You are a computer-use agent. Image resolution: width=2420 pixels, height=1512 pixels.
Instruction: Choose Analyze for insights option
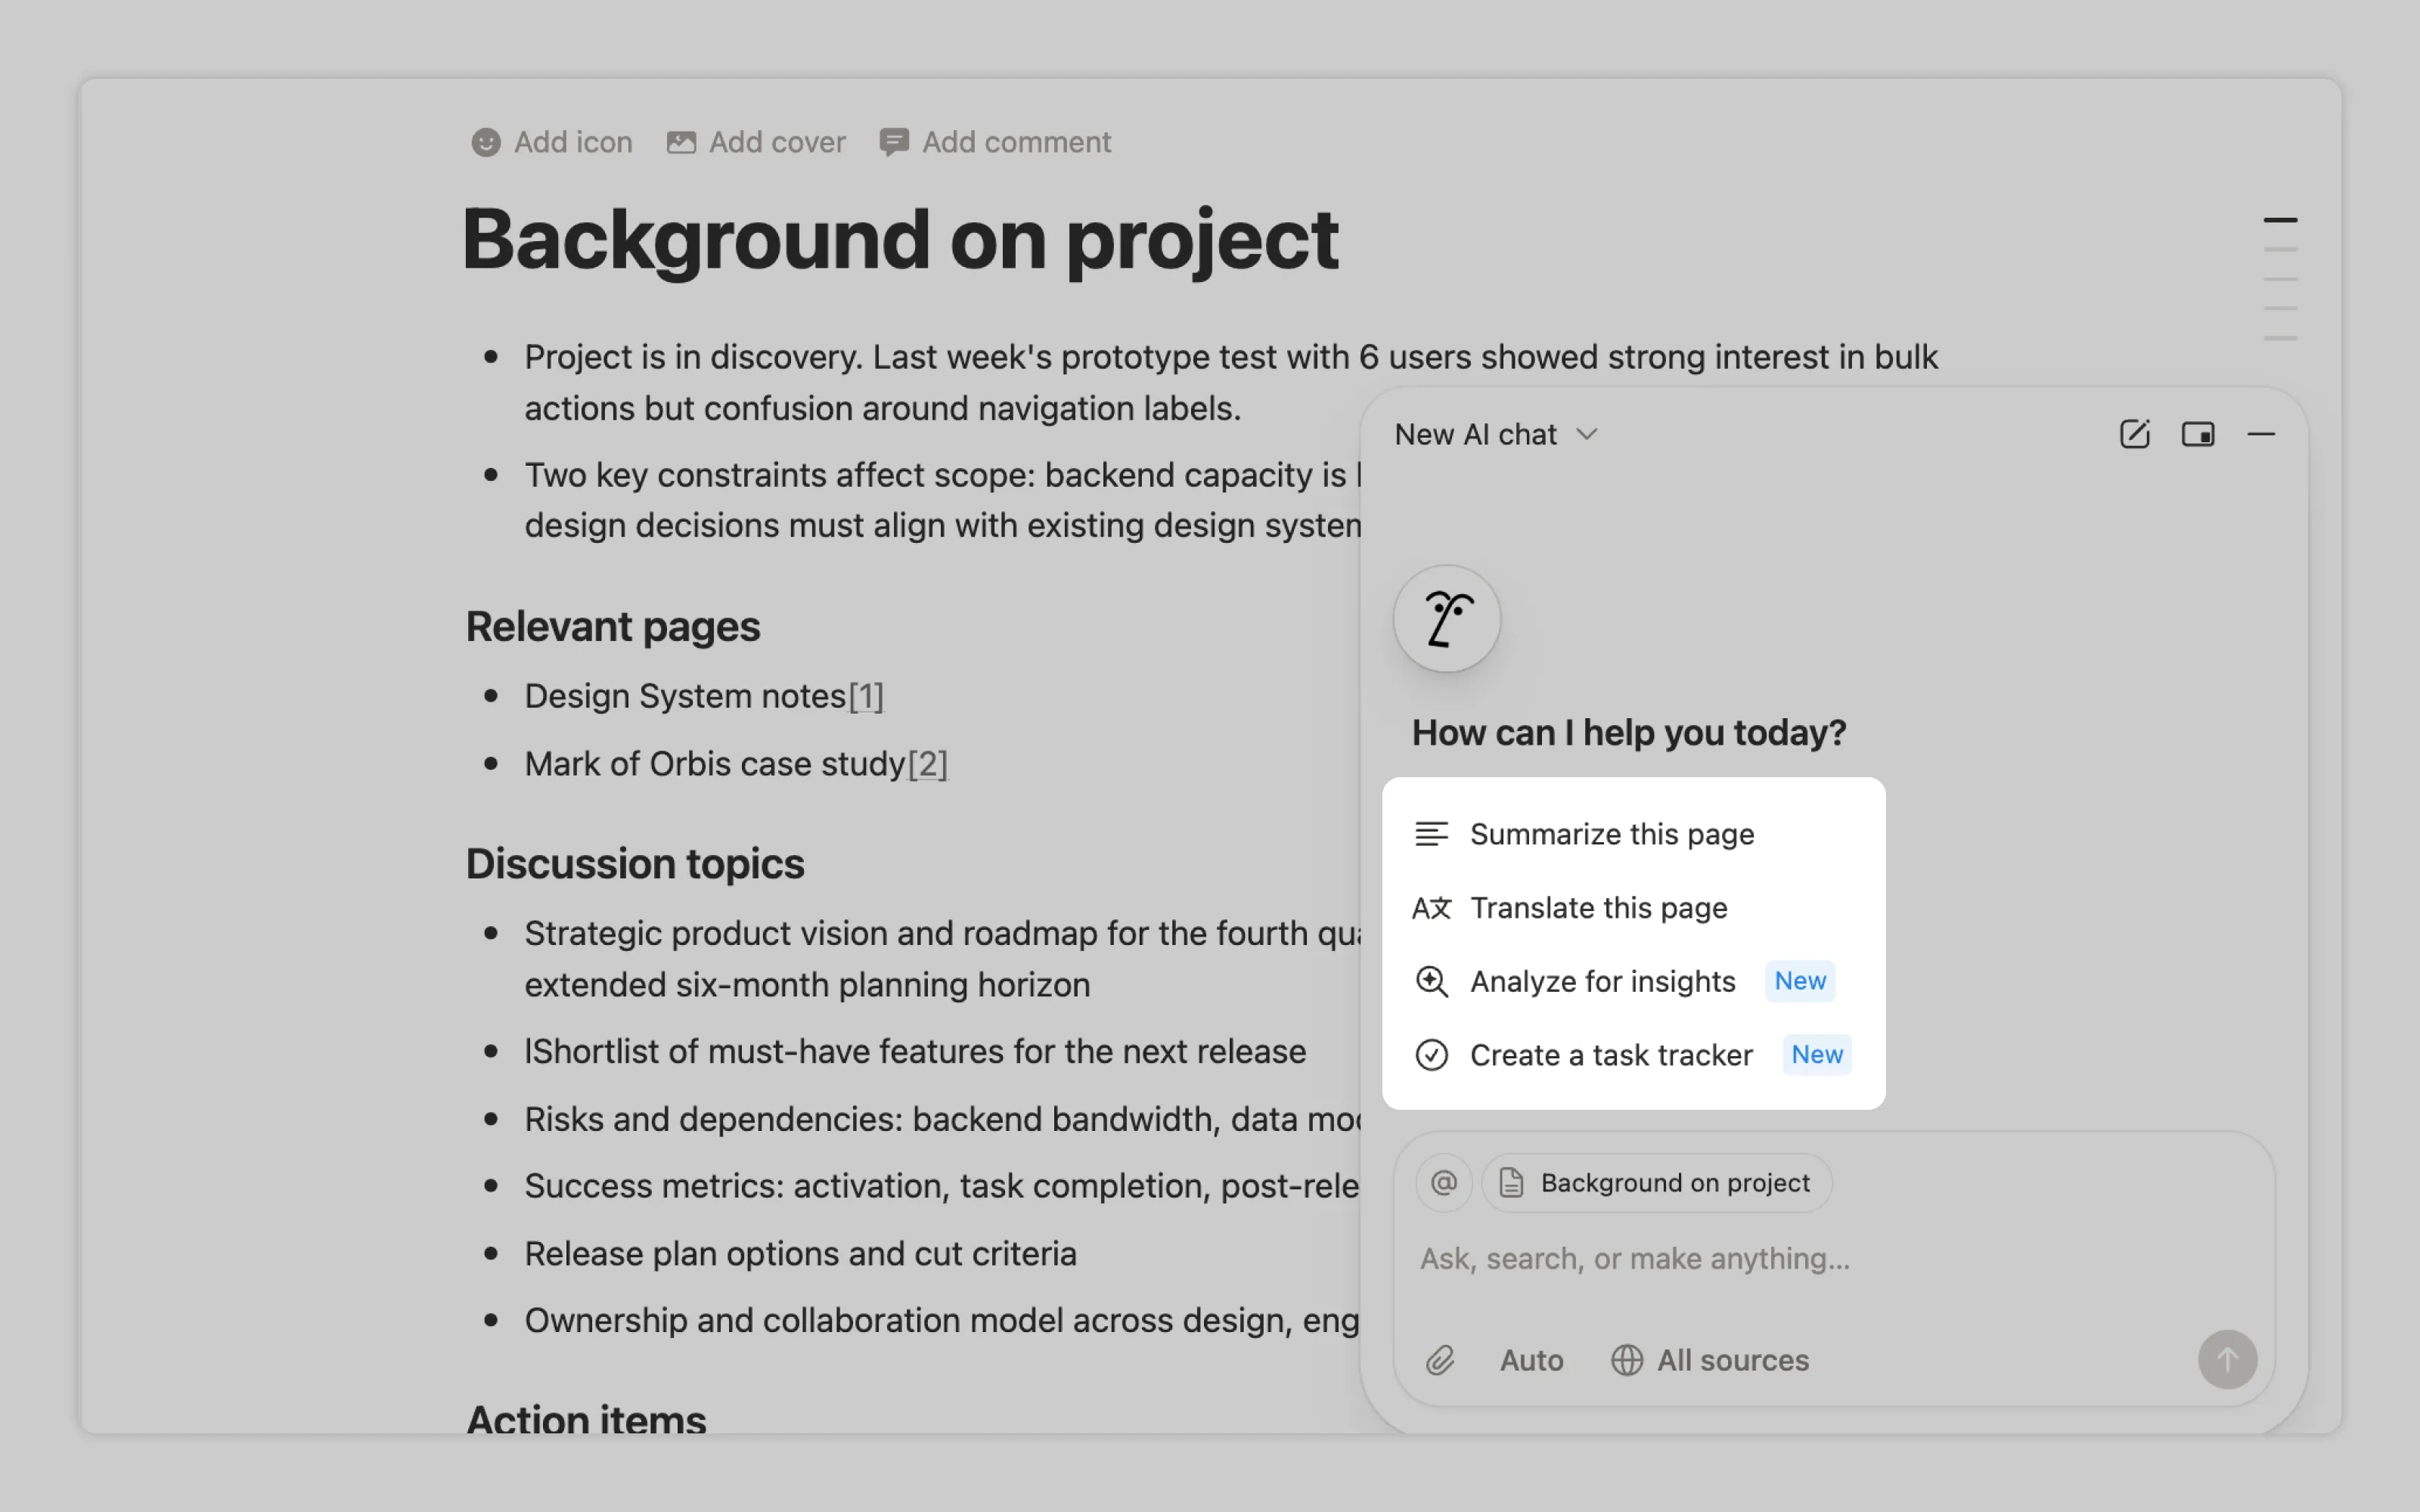click(x=1602, y=981)
